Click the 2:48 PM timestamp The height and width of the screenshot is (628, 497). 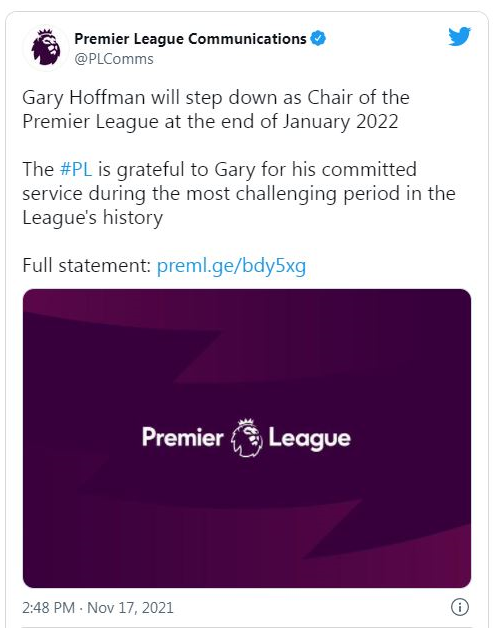(48, 608)
